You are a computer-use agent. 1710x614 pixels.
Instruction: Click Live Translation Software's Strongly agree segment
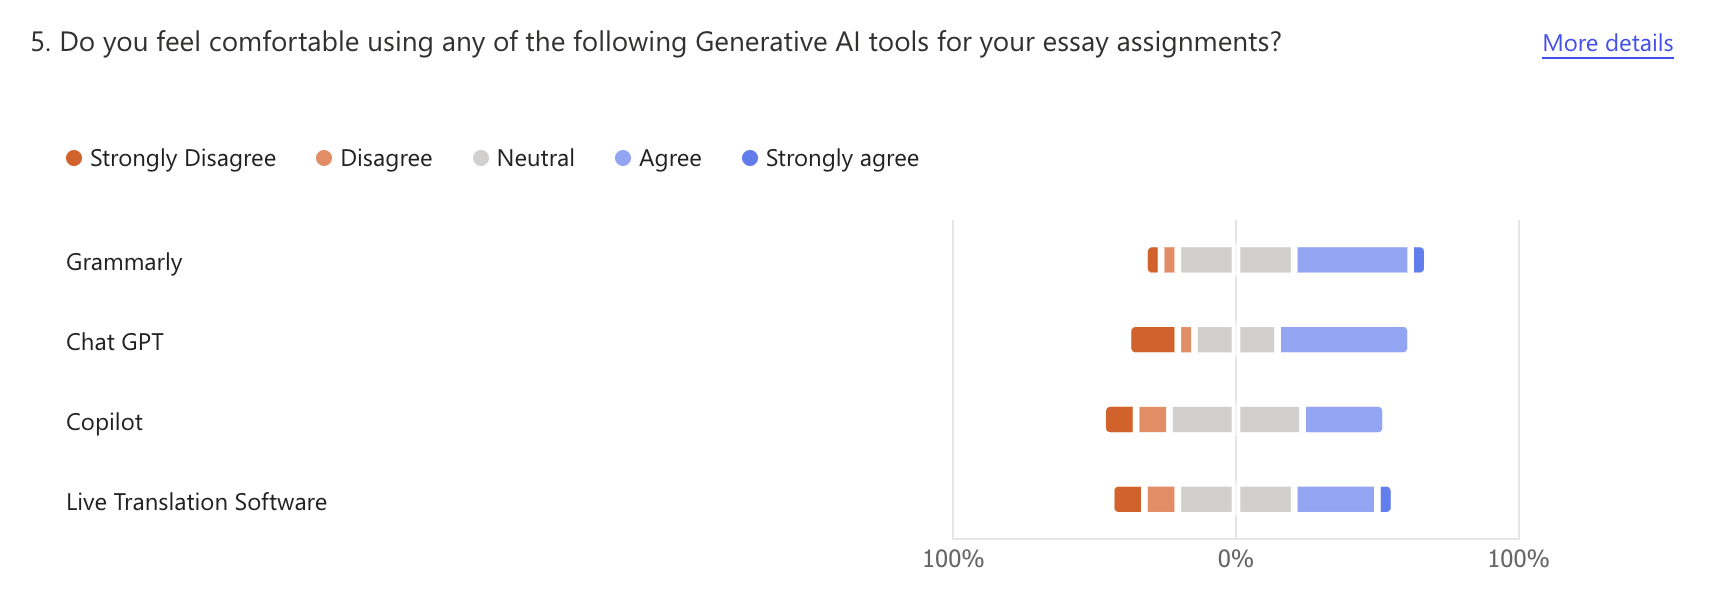(x=1385, y=500)
